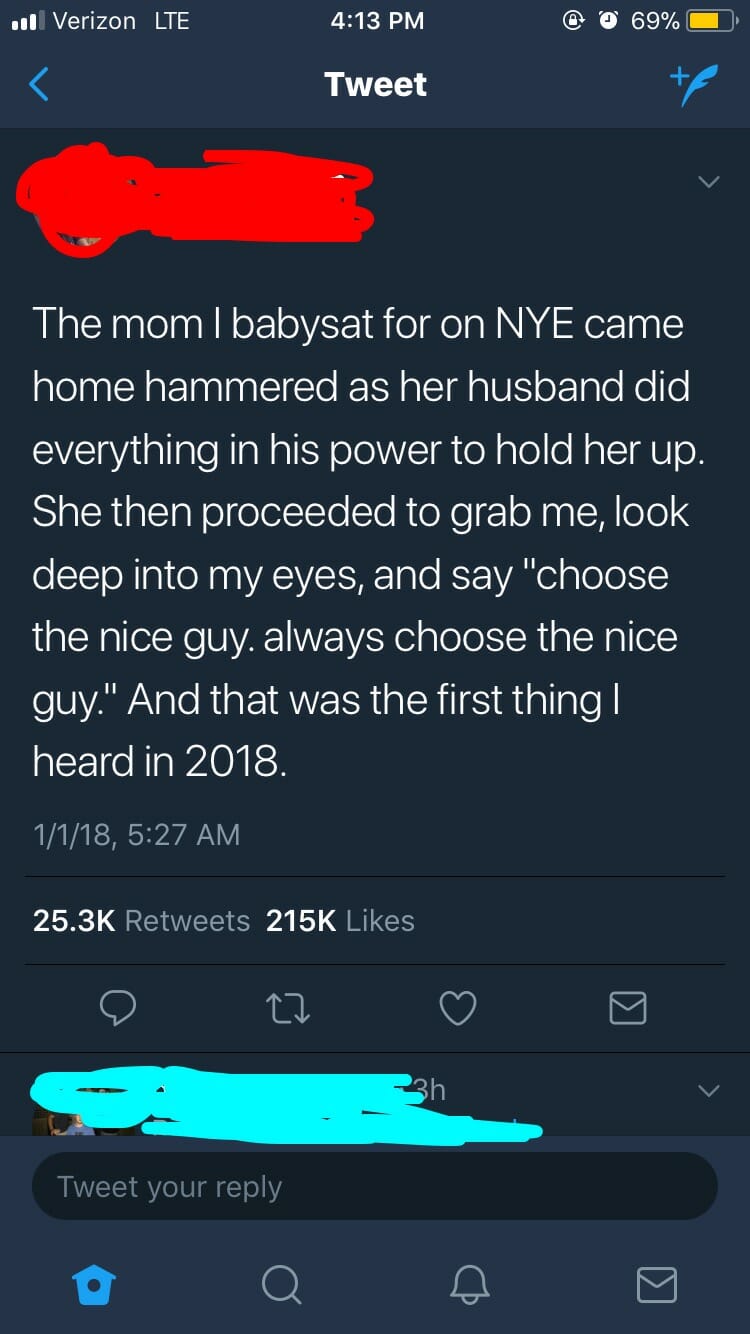Tap the Tweet your reply field

374,1187
